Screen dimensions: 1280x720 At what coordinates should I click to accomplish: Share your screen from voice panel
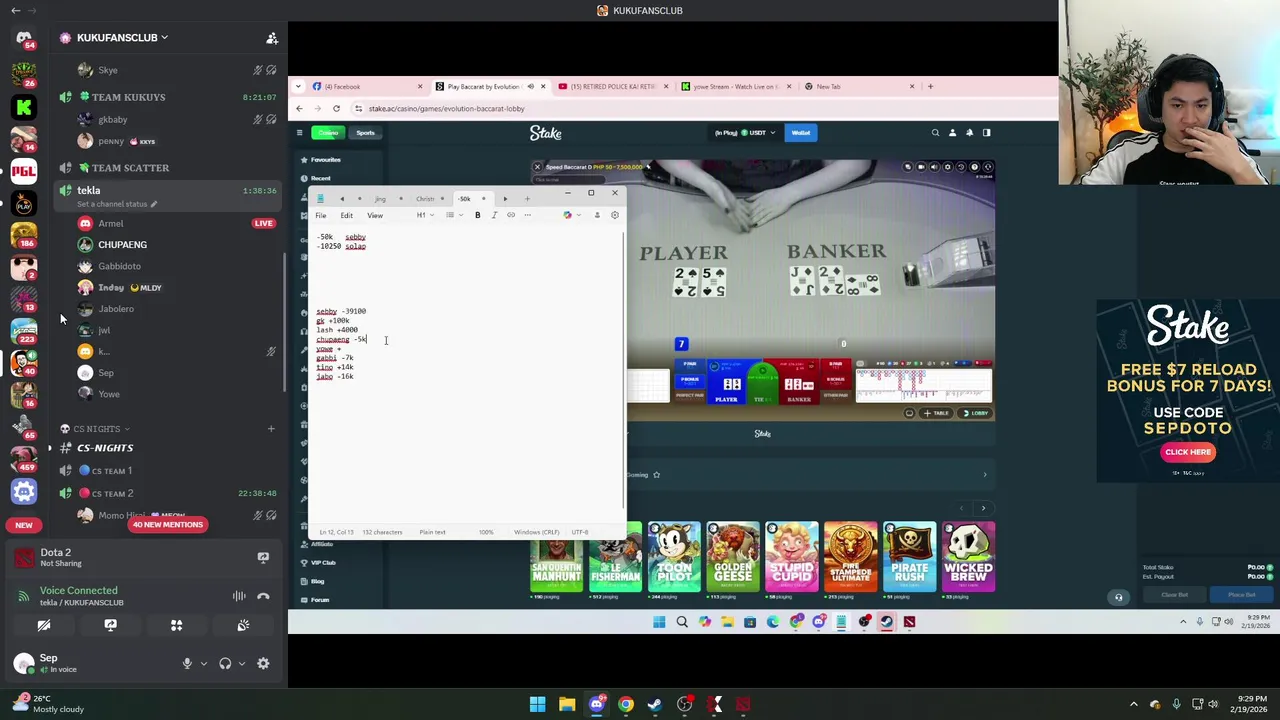(x=110, y=625)
